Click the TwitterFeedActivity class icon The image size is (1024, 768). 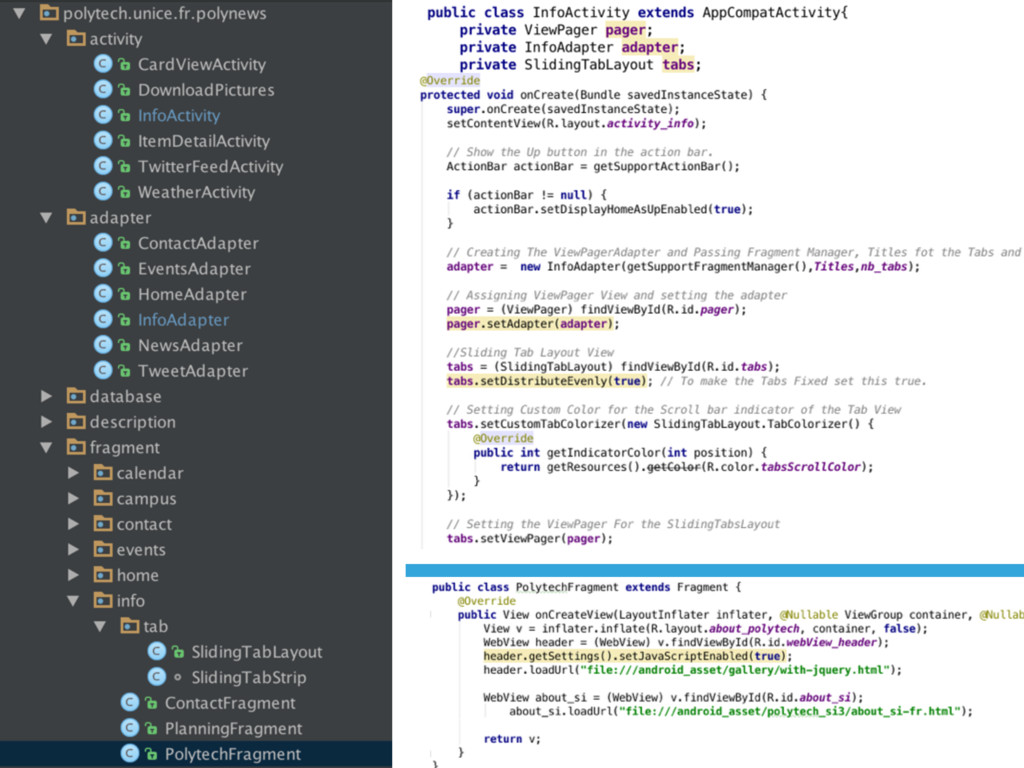click(x=103, y=166)
